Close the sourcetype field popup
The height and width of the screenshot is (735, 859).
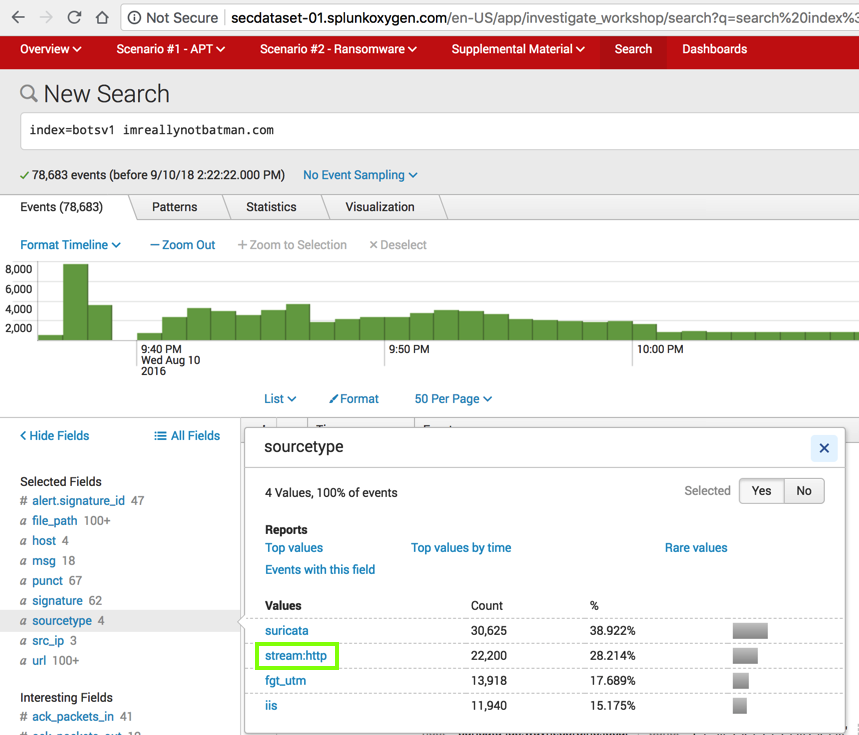click(x=824, y=448)
